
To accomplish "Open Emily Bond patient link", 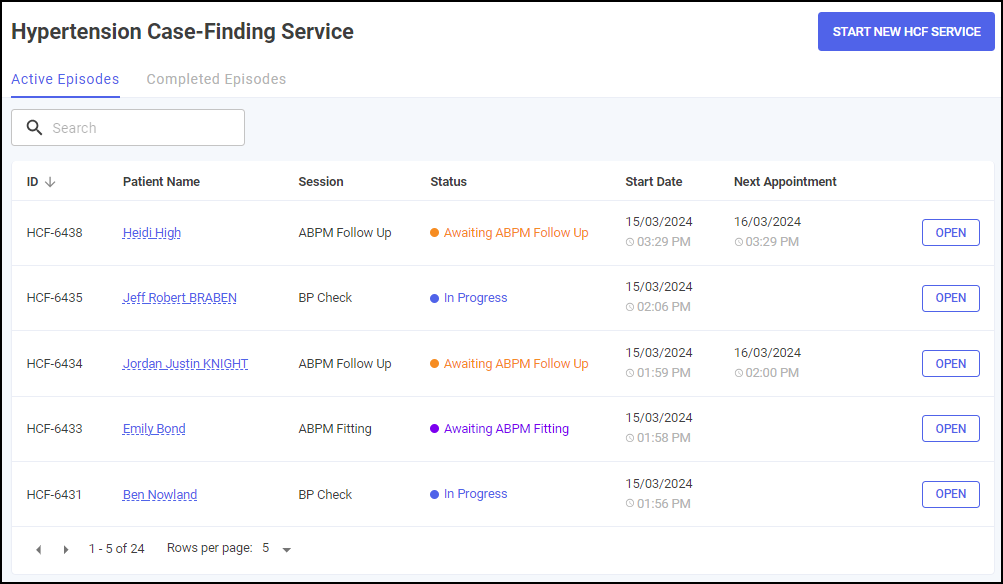I will point(154,429).
